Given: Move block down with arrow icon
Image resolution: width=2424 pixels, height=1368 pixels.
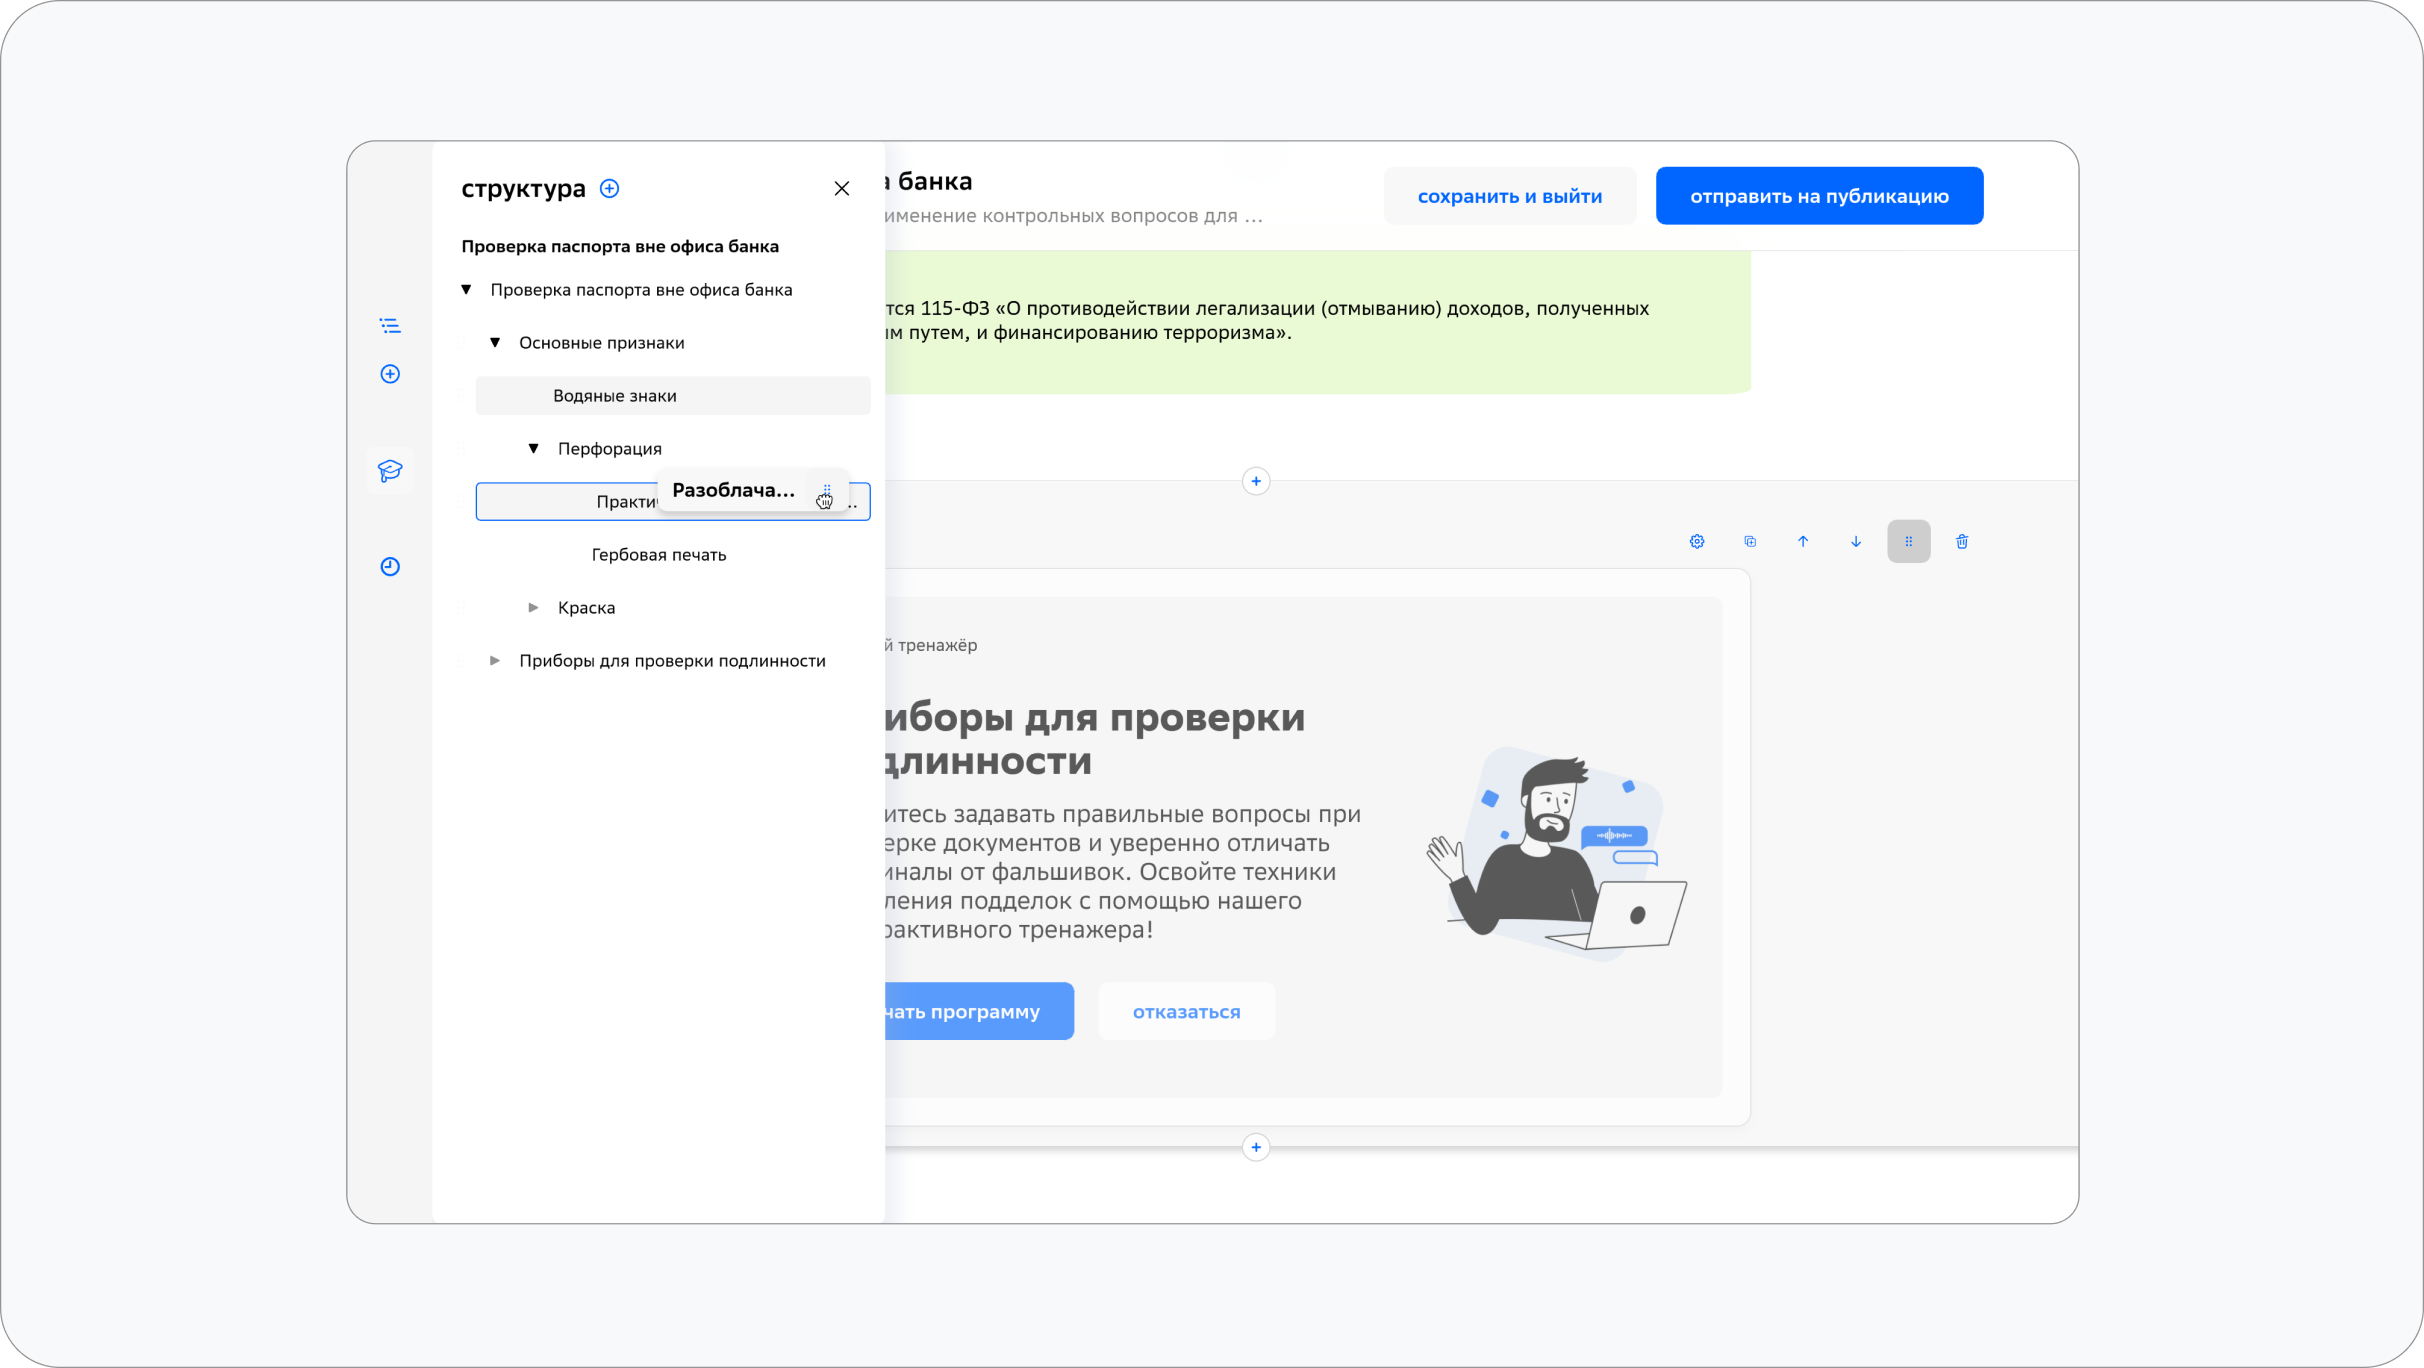Looking at the screenshot, I should click(x=1856, y=542).
